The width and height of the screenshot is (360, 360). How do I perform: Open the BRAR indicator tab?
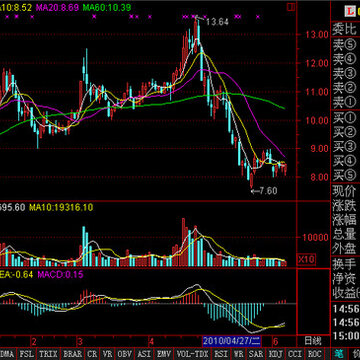pyautogui.click(x=72, y=354)
